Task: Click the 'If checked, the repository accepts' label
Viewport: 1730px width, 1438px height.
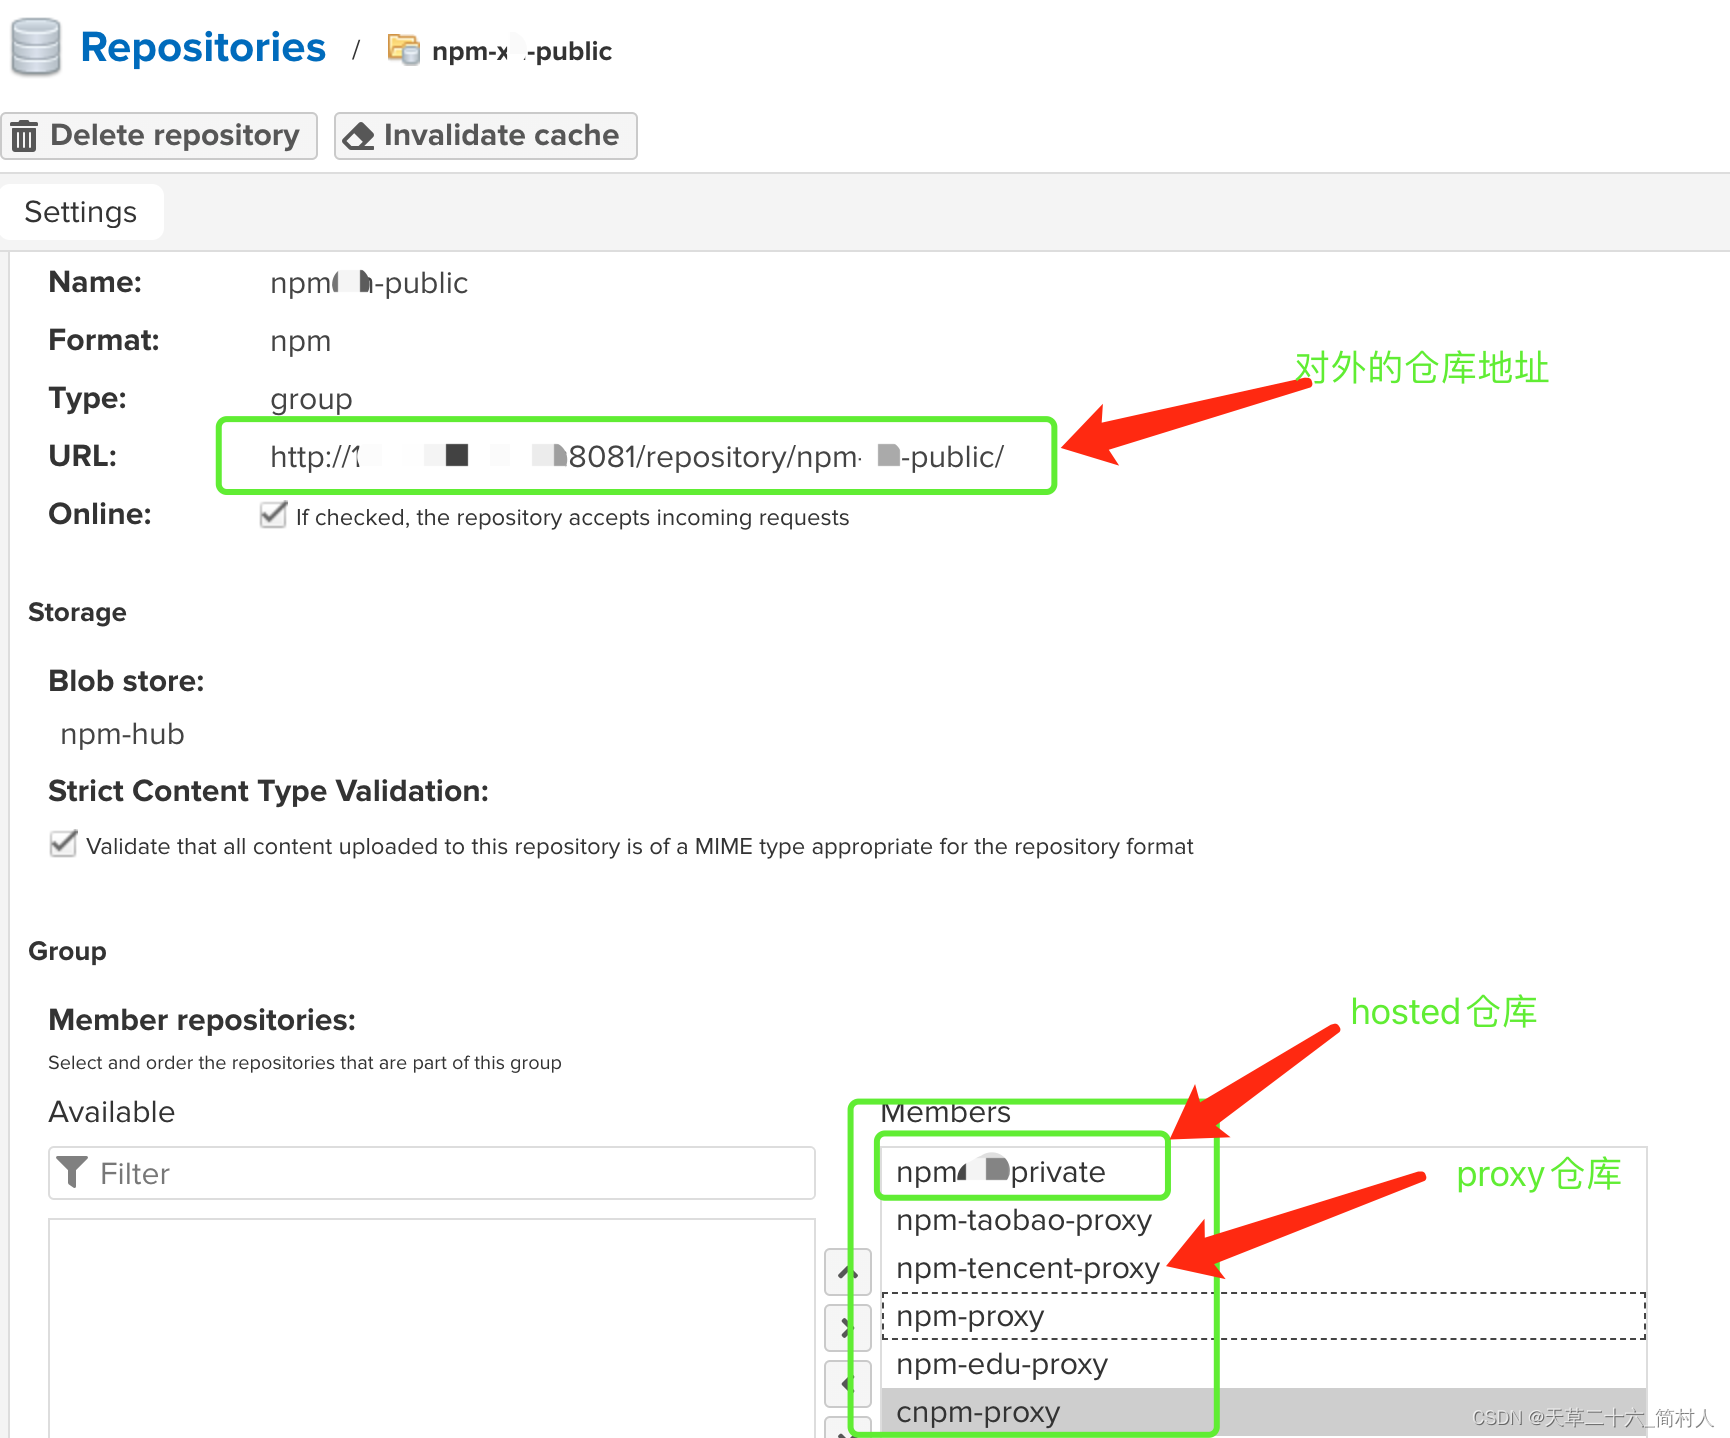Action: 572,517
